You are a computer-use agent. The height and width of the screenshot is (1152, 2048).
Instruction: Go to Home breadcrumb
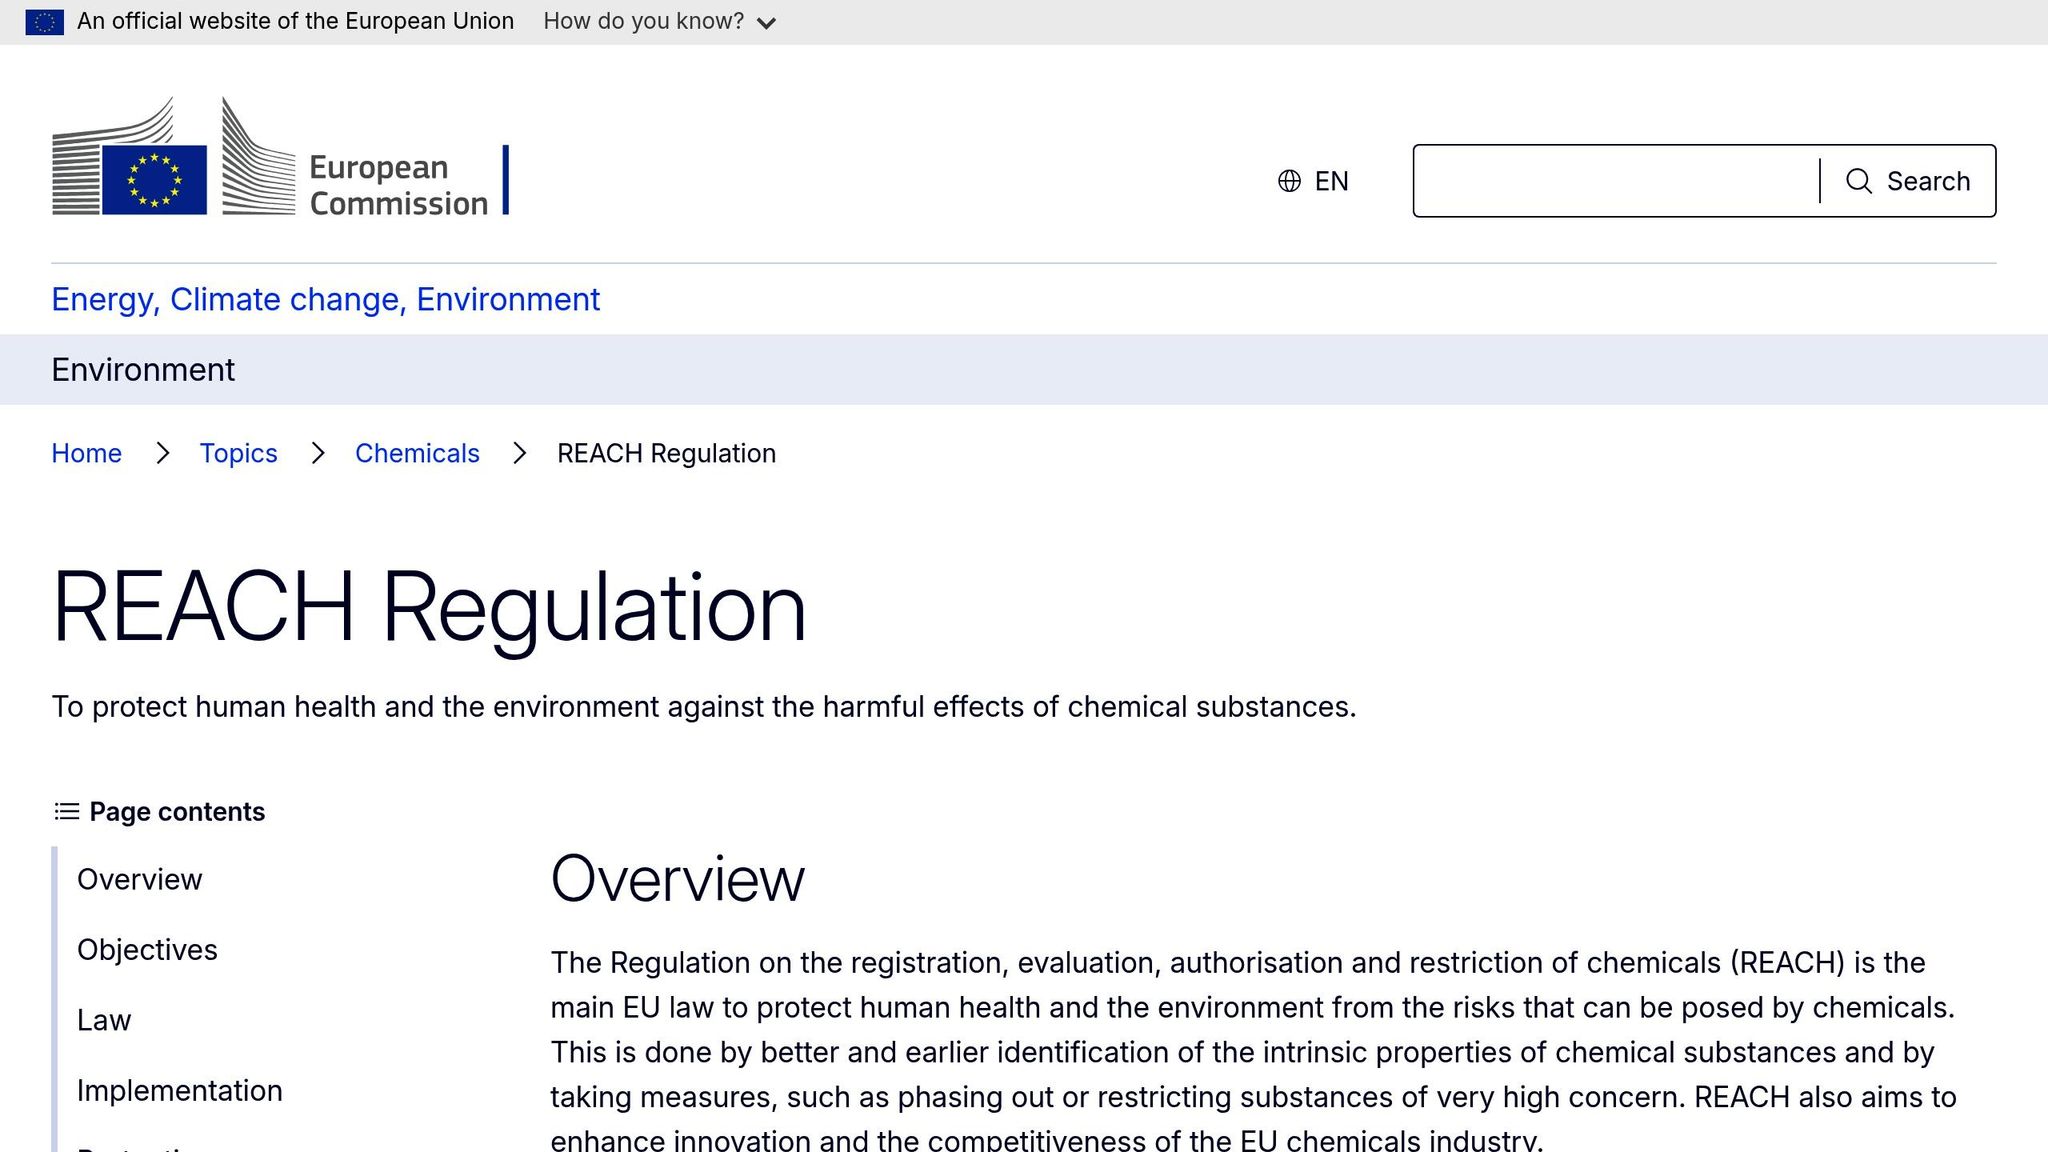(x=86, y=453)
